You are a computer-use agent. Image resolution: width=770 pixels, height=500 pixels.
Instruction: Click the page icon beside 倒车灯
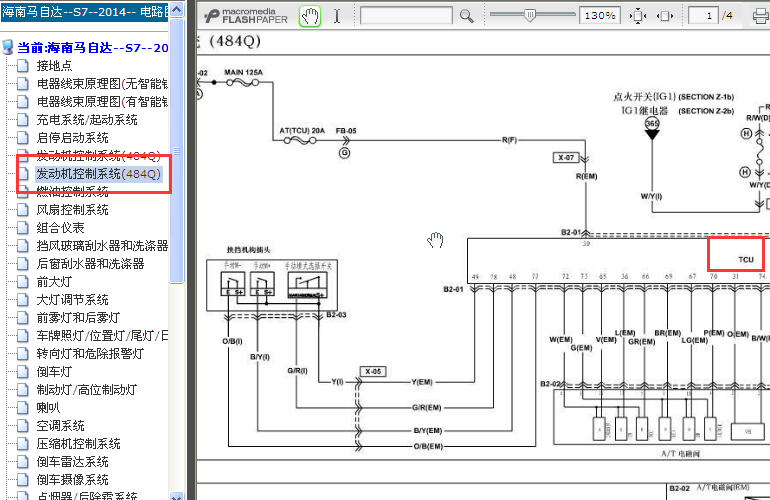23,372
